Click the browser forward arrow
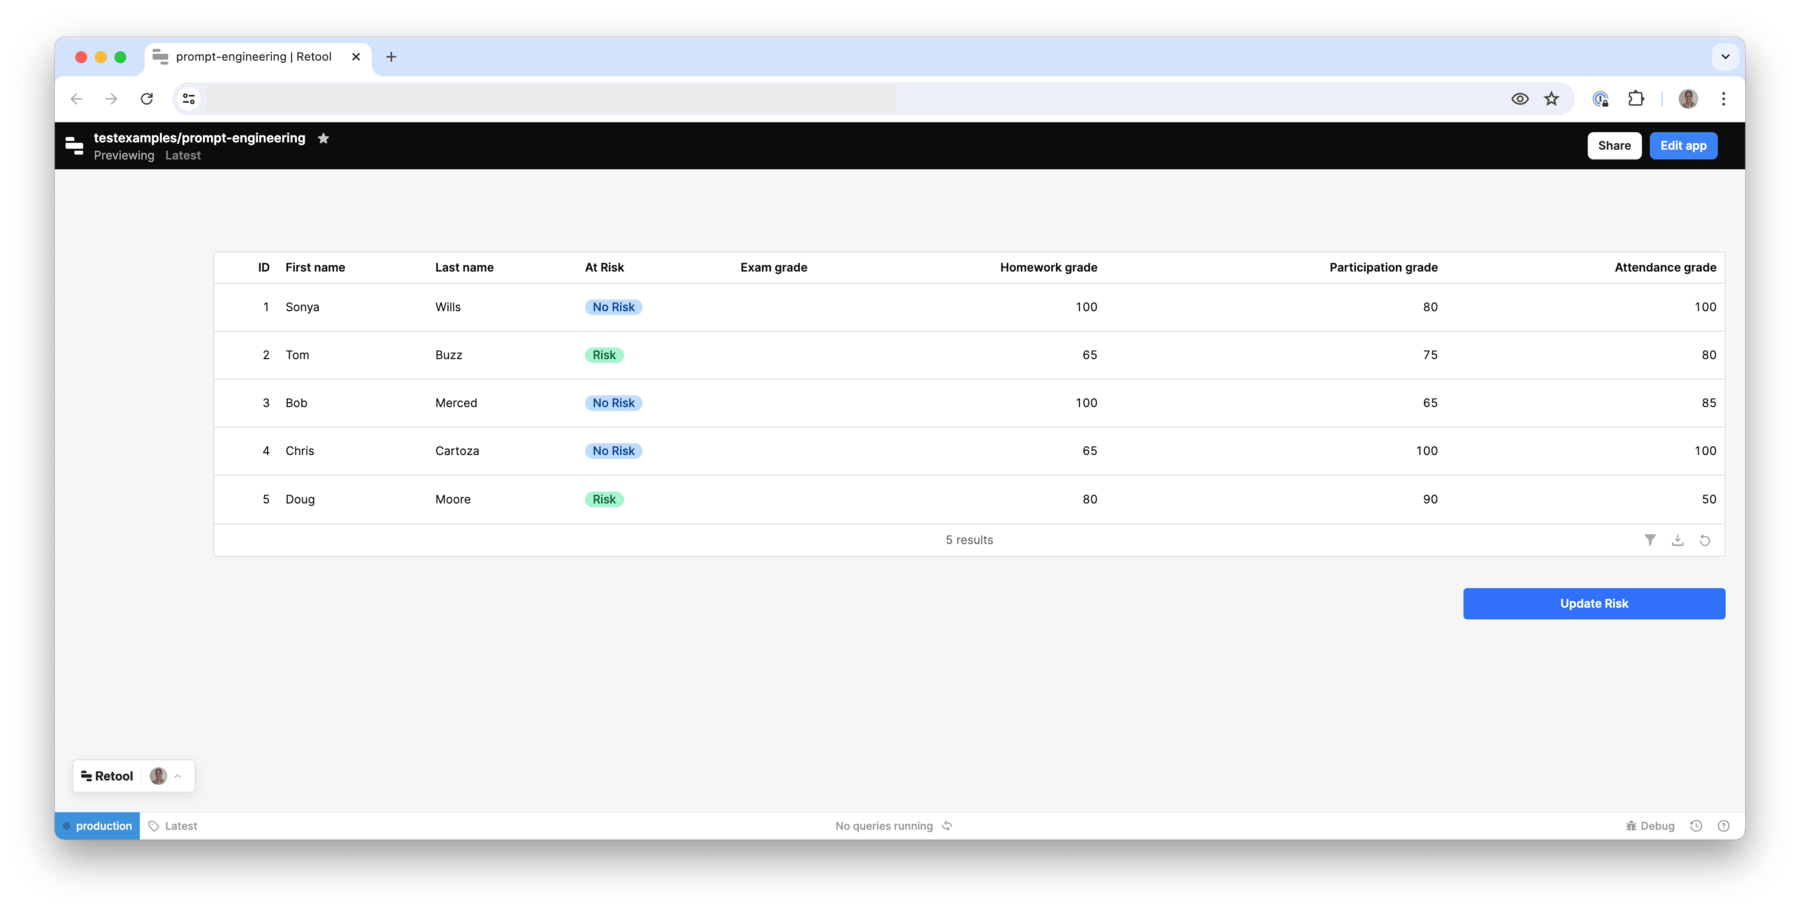The width and height of the screenshot is (1800, 912). (111, 99)
